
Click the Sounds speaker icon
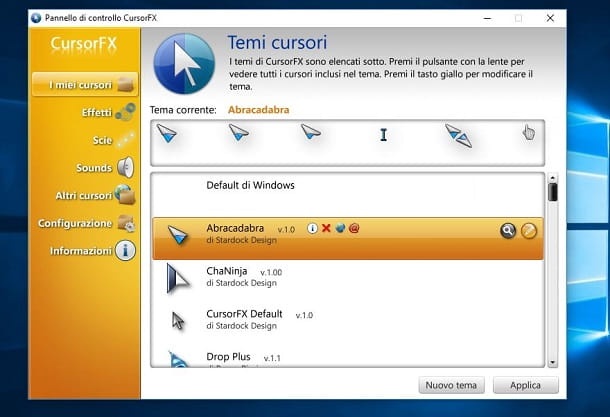coord(125,168)
